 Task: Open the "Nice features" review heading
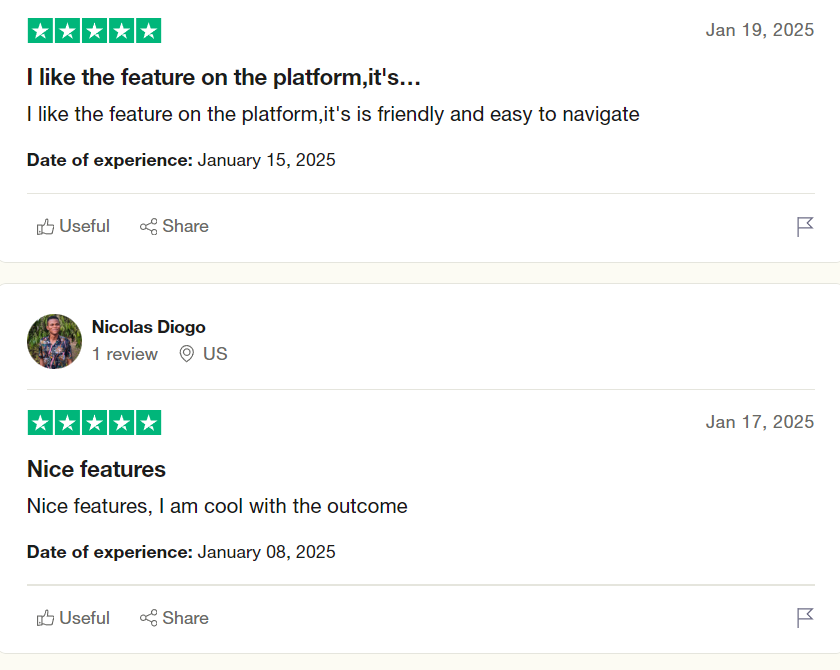pos(96,469)
